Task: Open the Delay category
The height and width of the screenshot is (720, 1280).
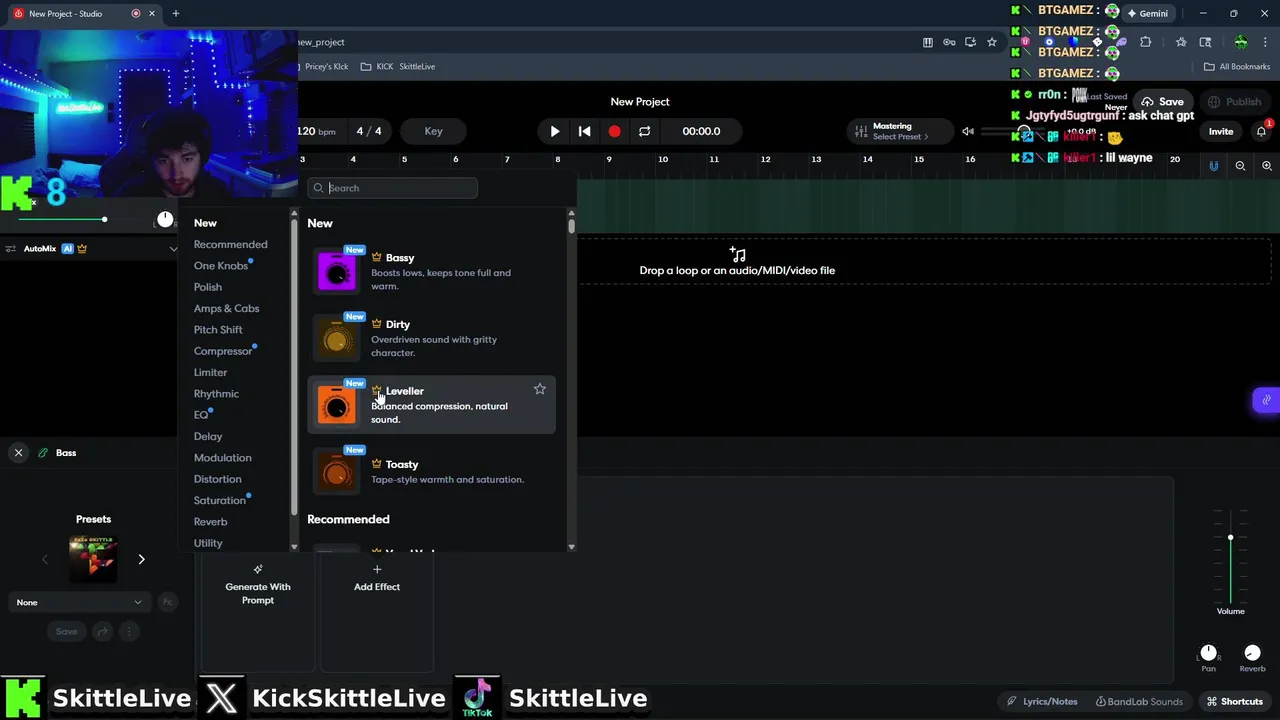Action: (208, 436)
